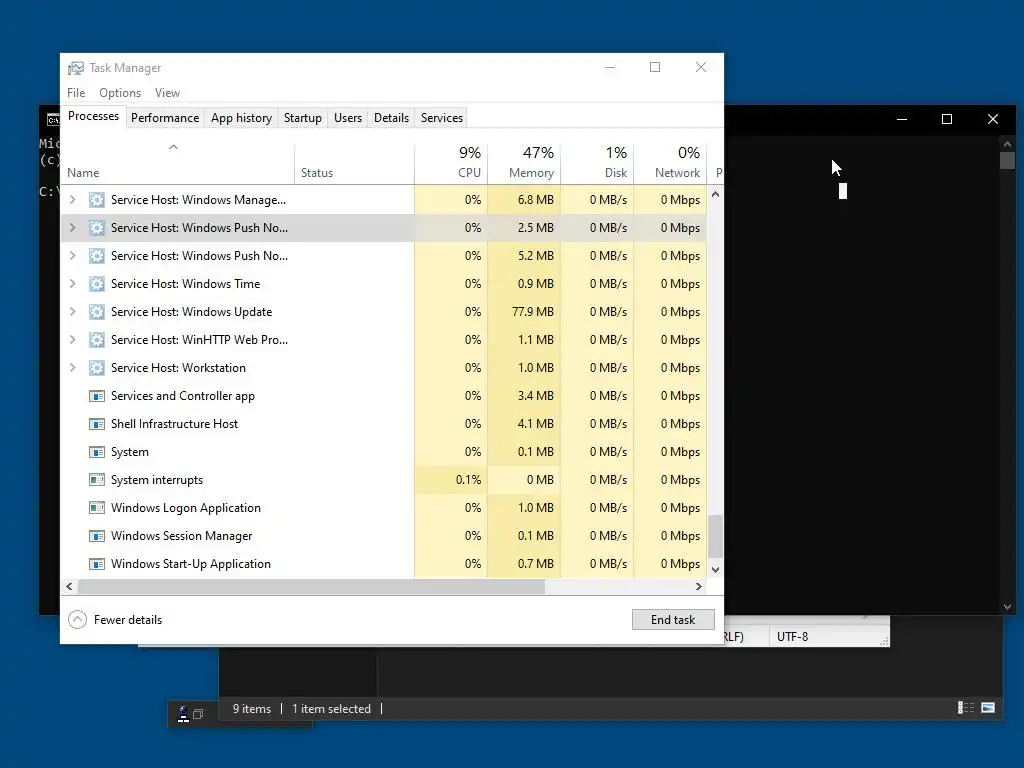Viewport: 1024px width, 768px height.
Task: Switch to the Services tab
Action: (441, 118)
